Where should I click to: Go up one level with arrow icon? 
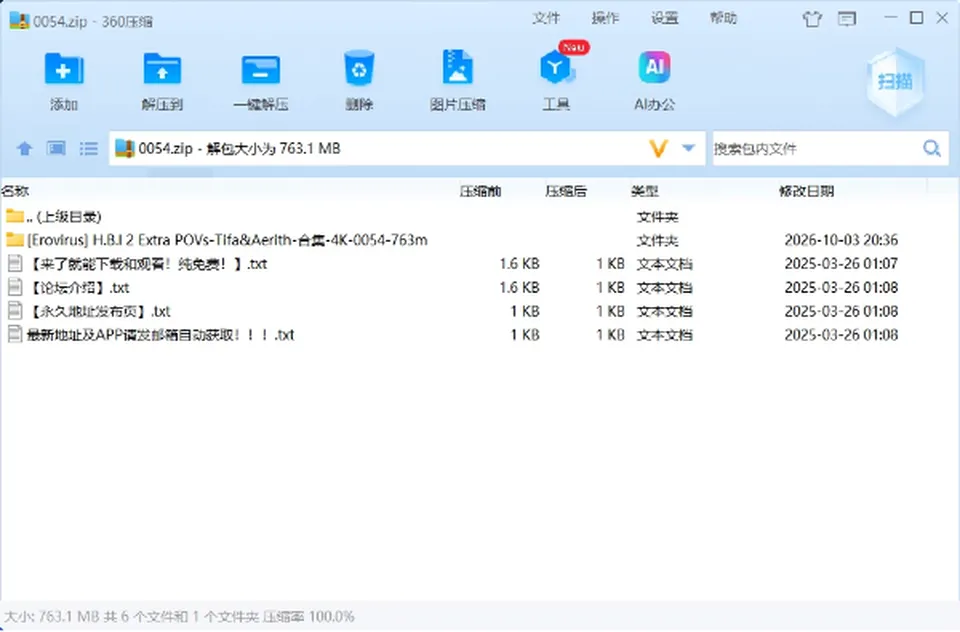24,148
